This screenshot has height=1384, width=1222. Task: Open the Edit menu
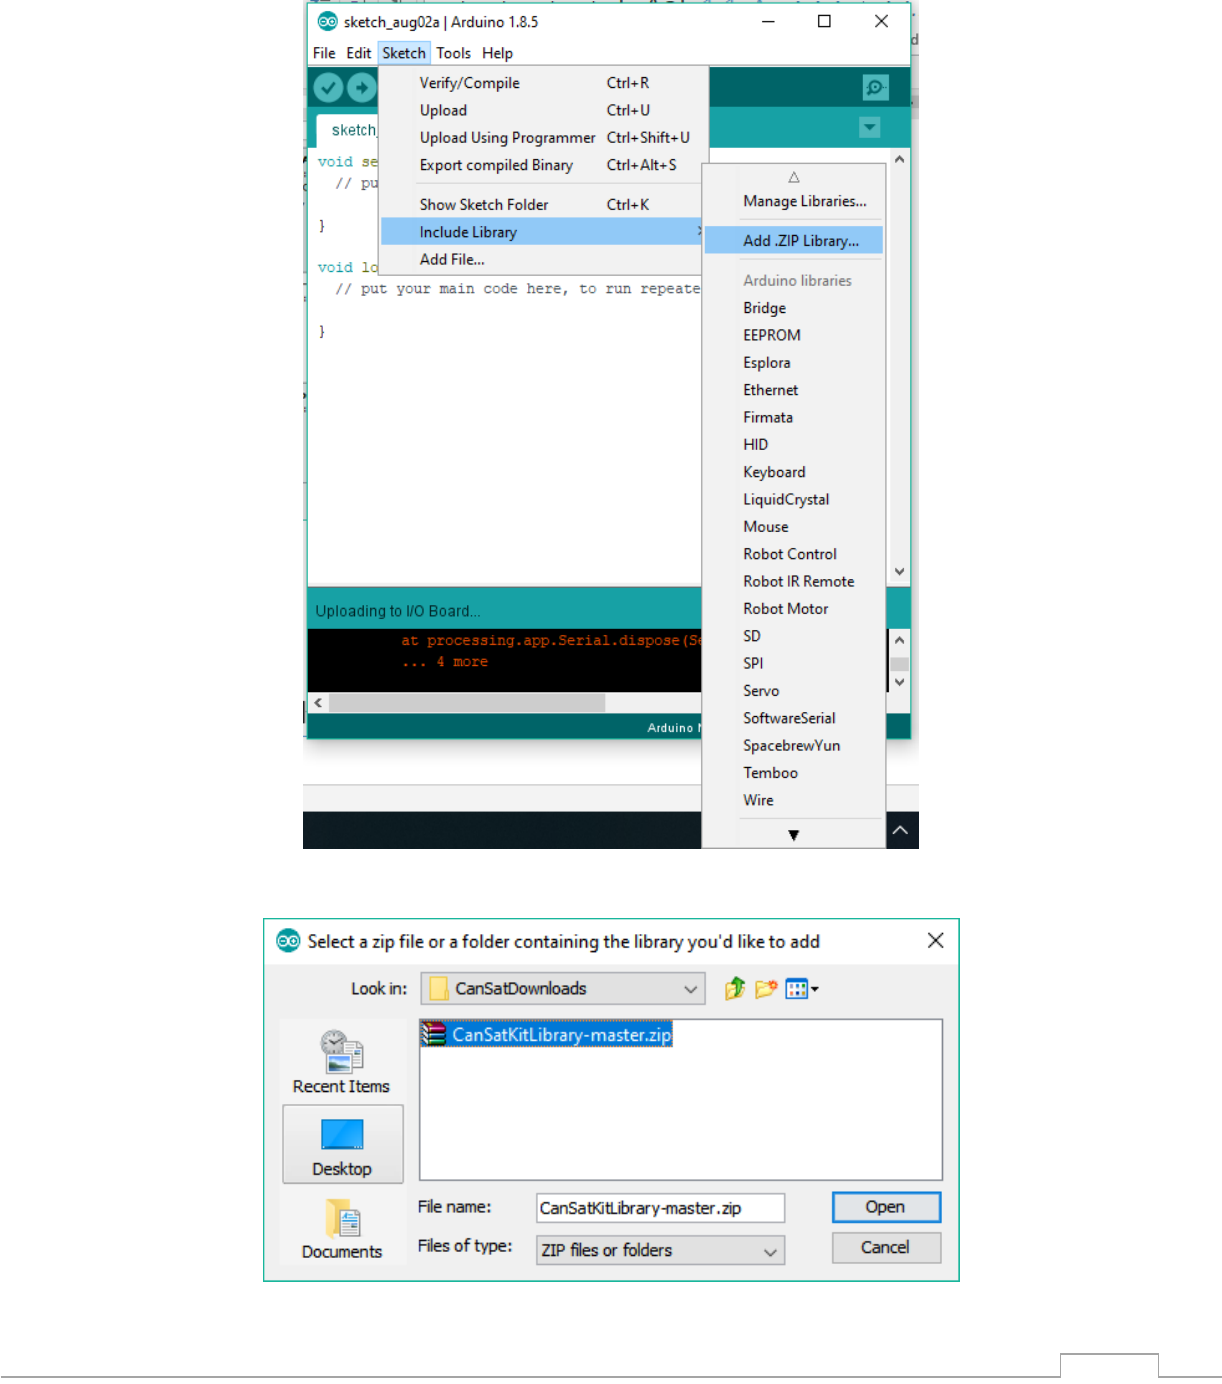[x=358, y=53]
